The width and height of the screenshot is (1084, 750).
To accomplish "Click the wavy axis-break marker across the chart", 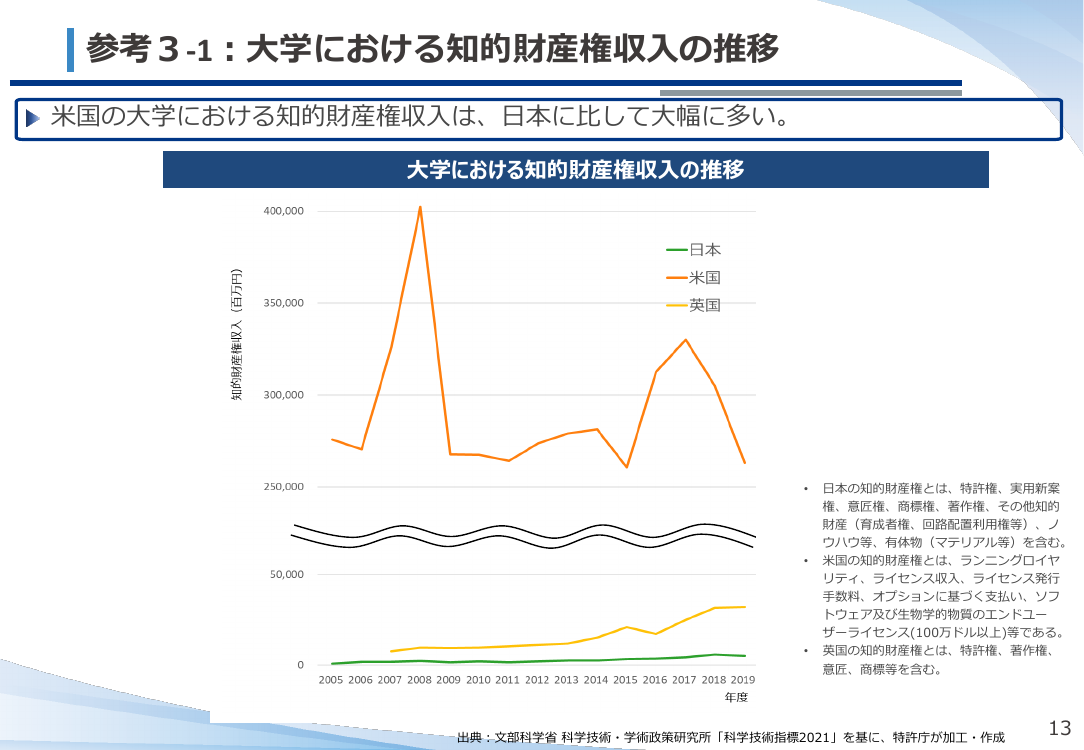I will coord(523,536).
